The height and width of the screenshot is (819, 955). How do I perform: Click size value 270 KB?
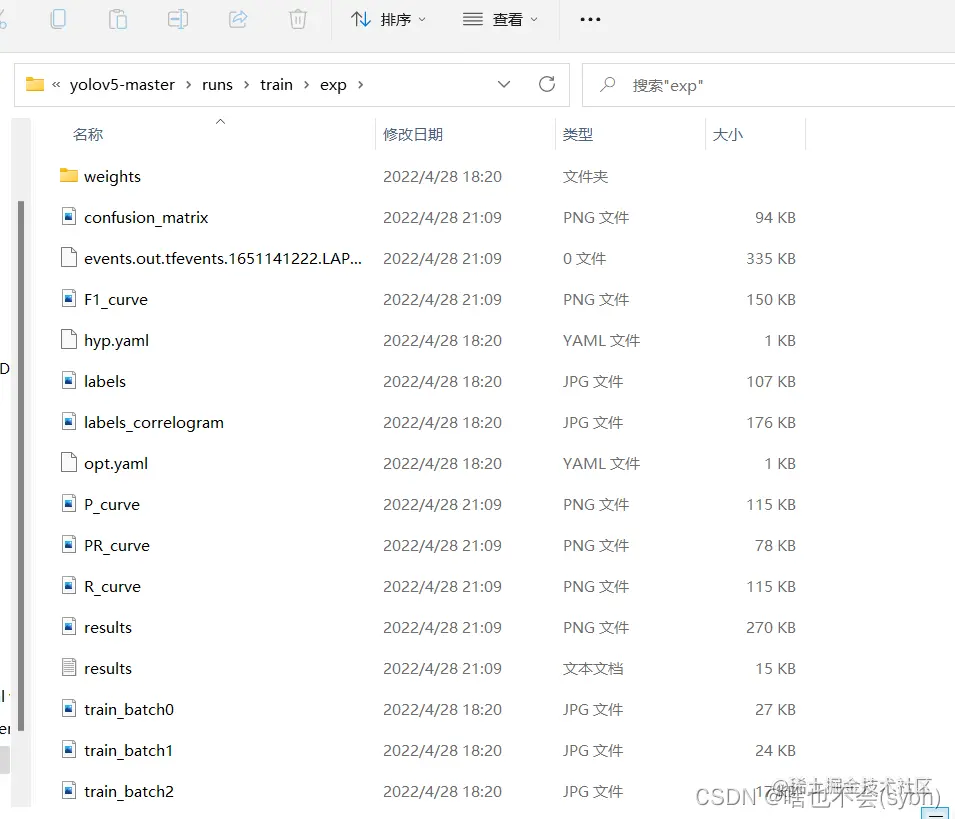(770, 628)
